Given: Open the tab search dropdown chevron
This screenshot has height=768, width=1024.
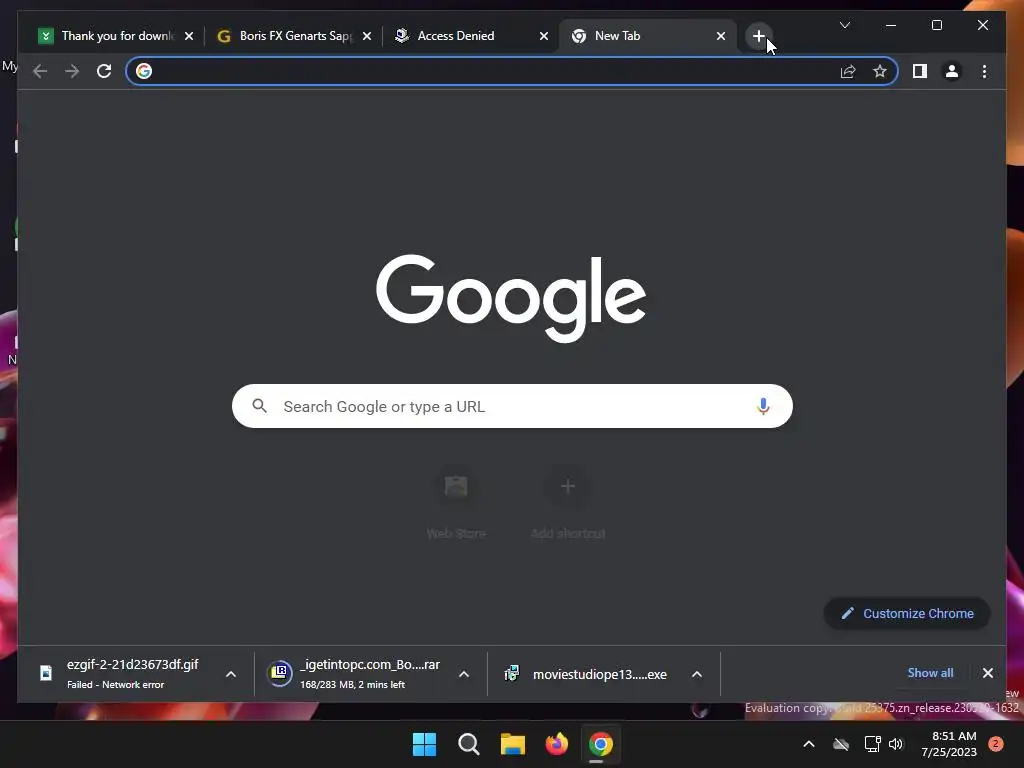Looking at the screenshot, I should (844, 25).
